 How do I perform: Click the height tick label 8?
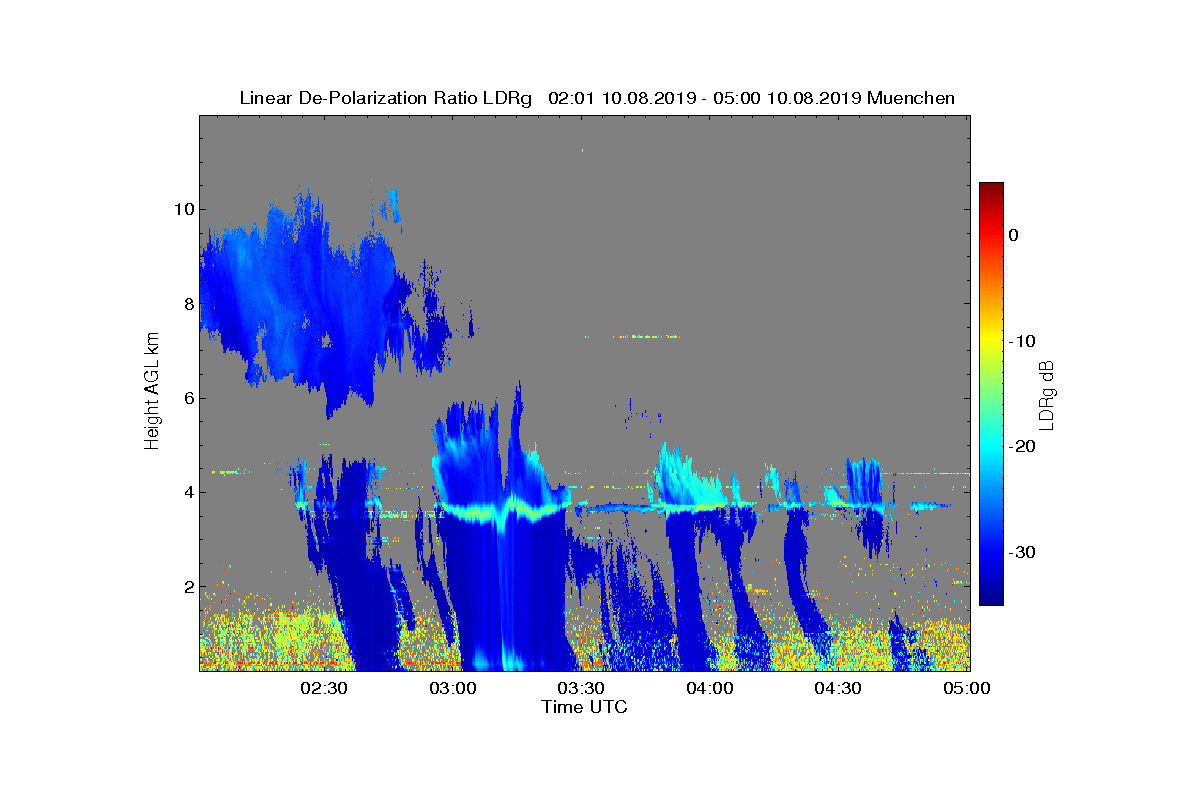click(188, 304)
